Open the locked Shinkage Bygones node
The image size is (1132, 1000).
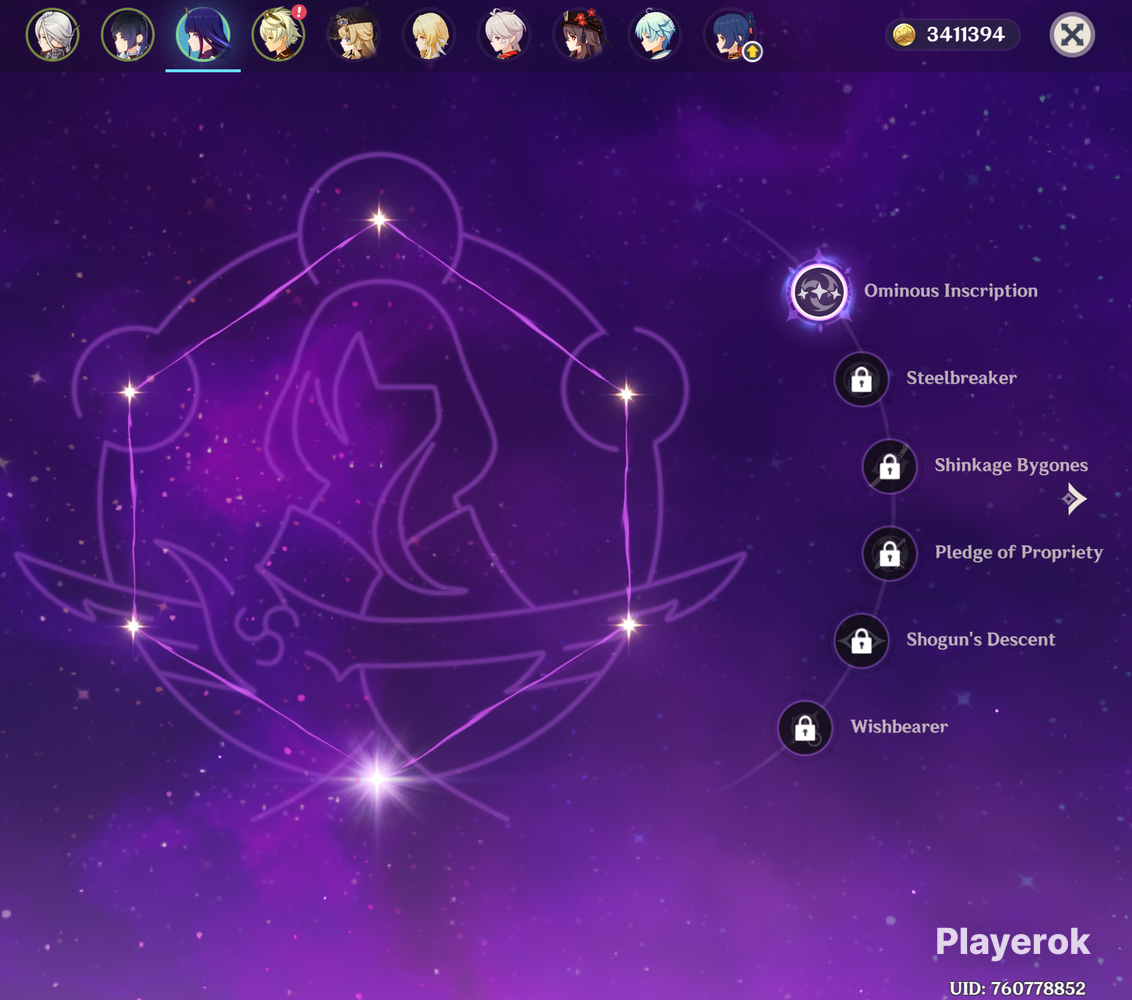click(x=889, y=466)
